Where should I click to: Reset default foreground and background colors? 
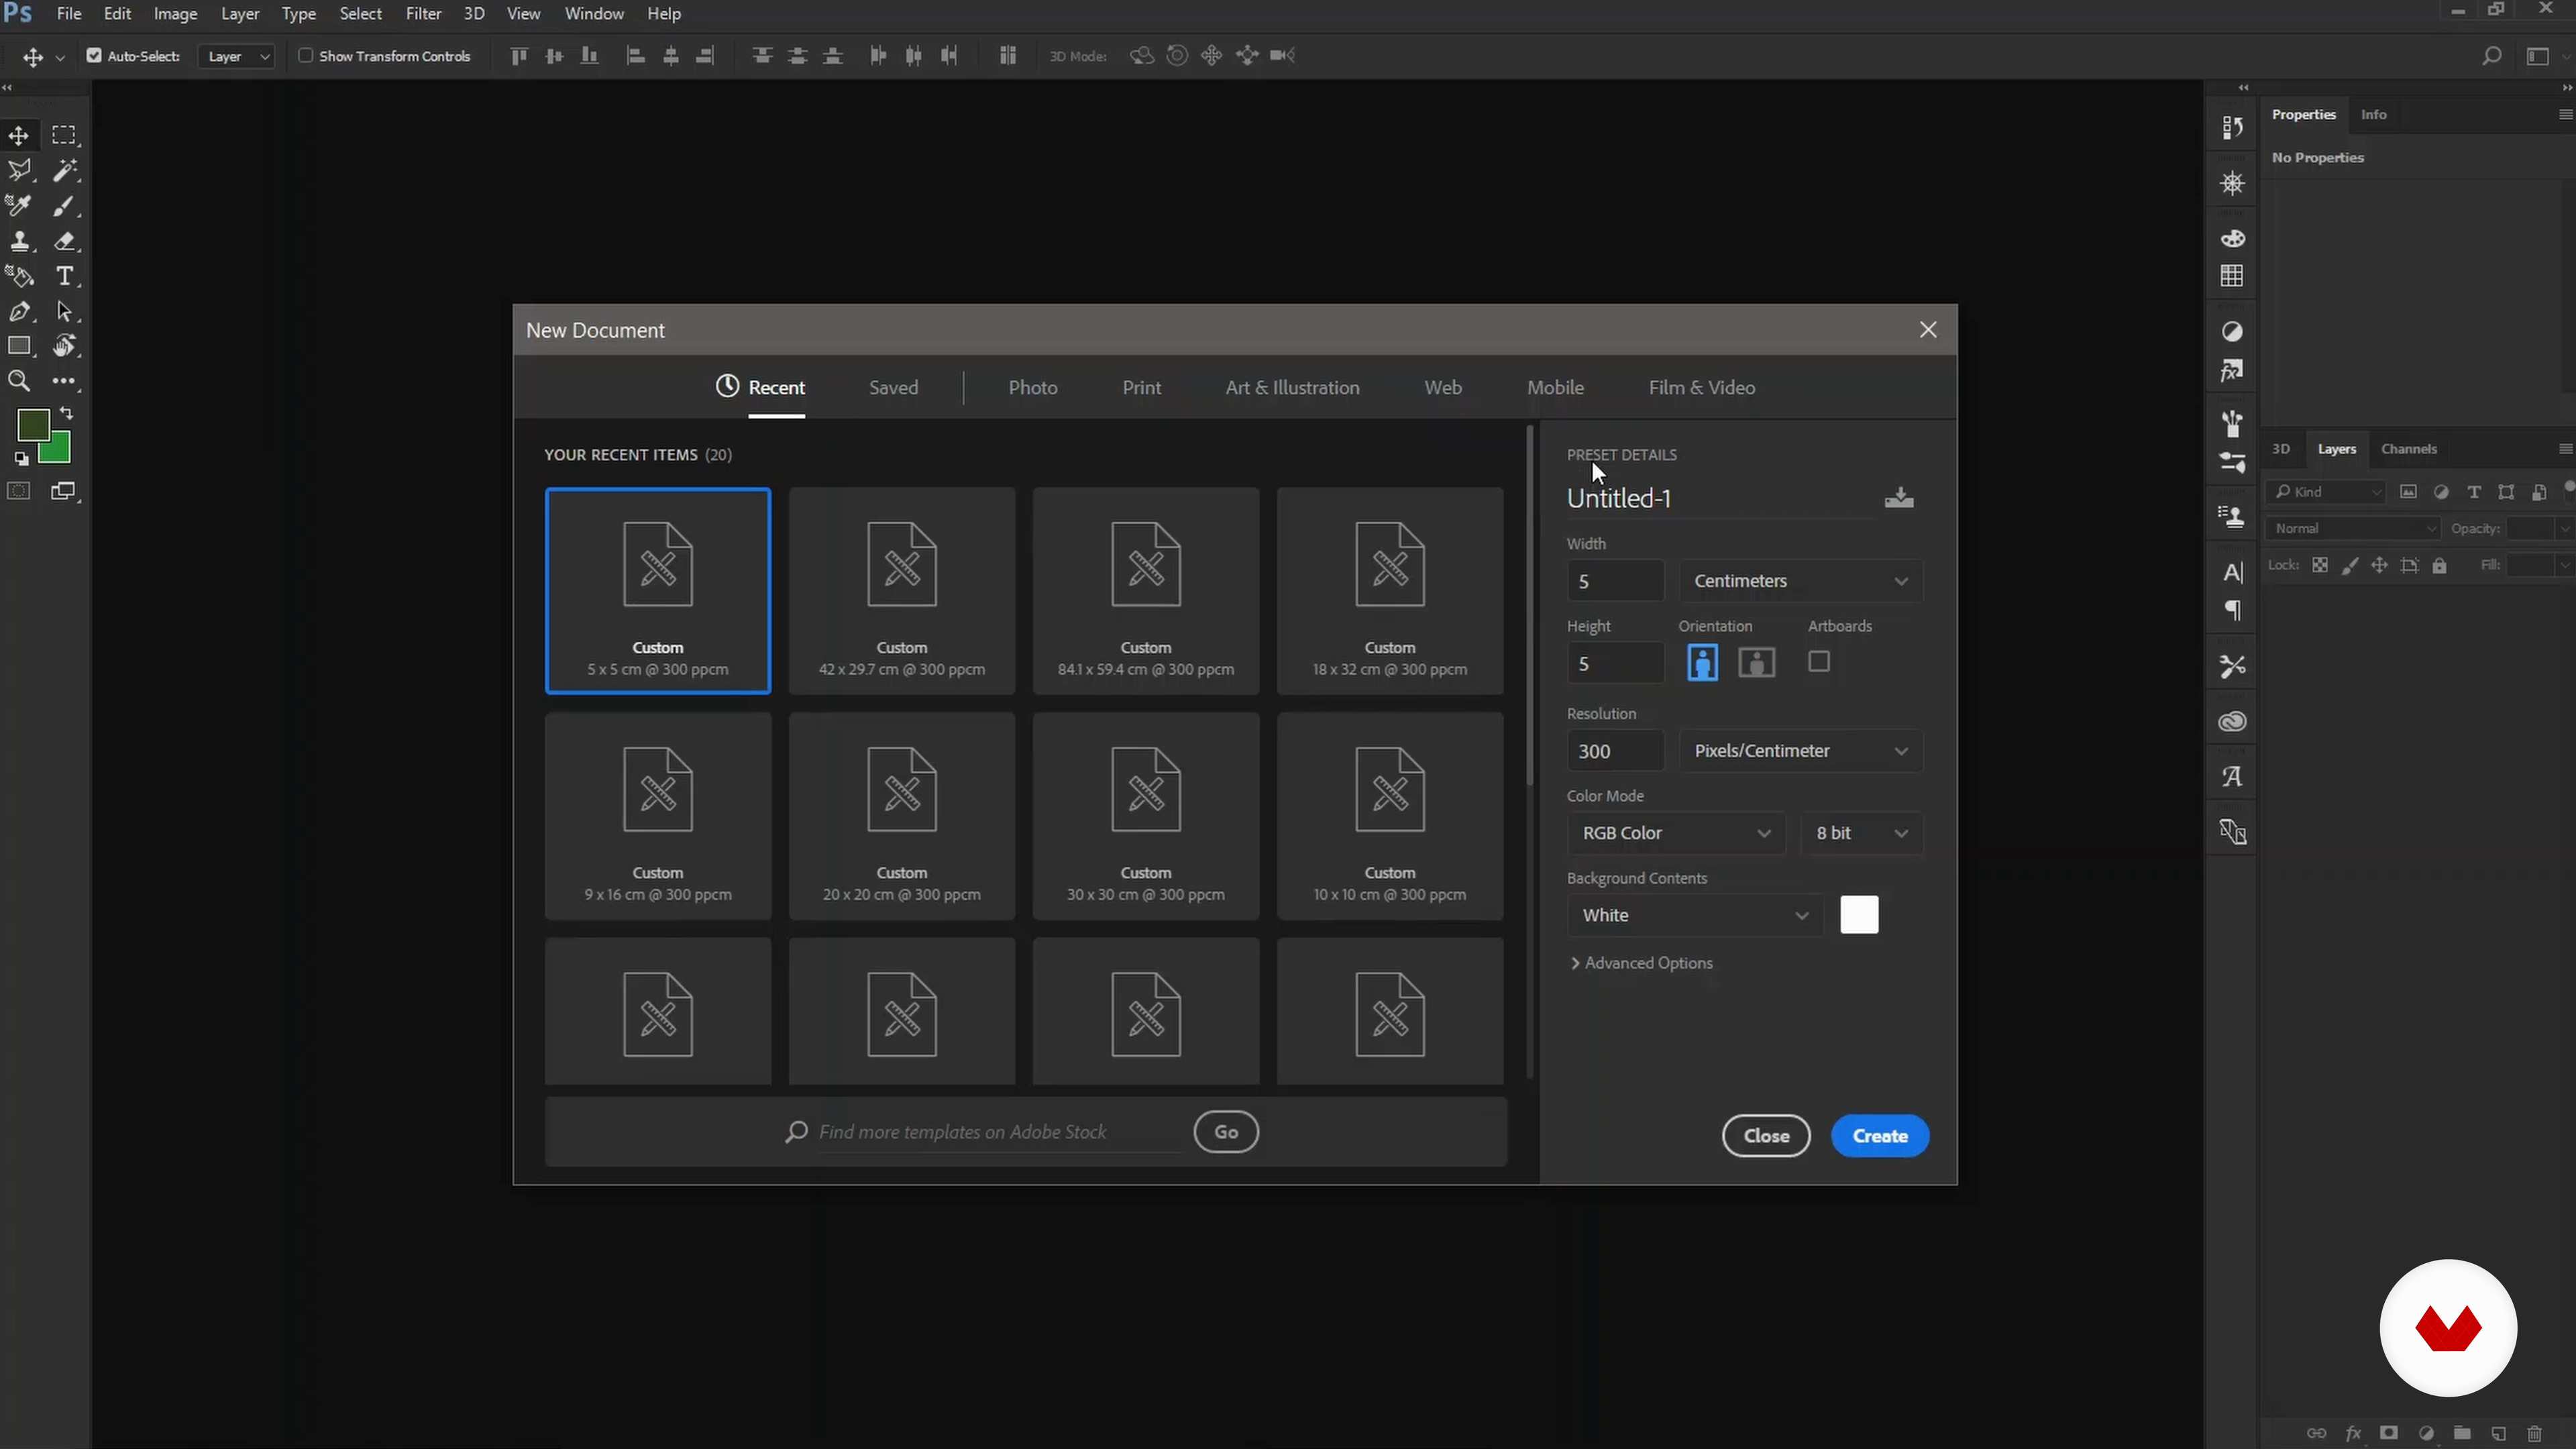click(x=22, y=459)
